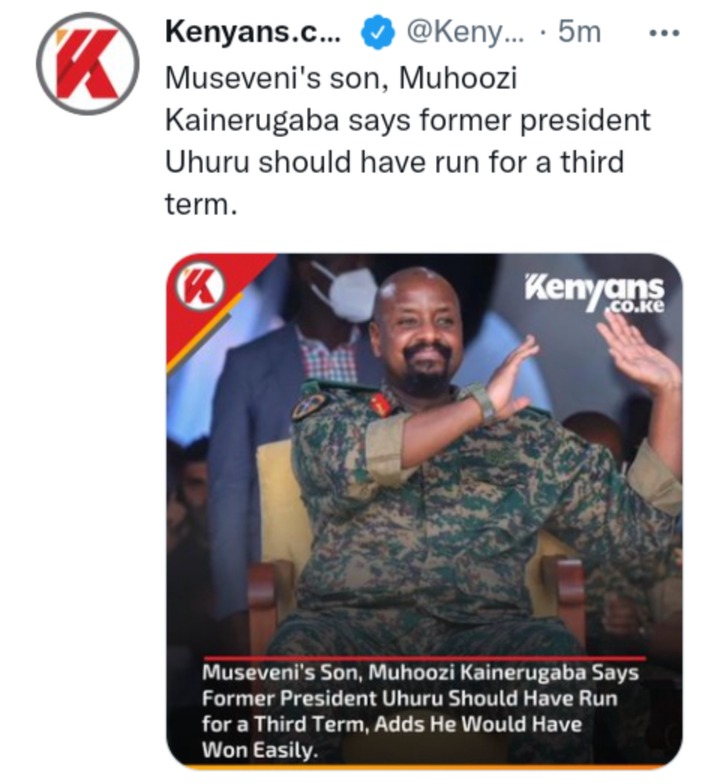Click the shoulder badge on the uniform
This screenshot has width=720, height=784.
click(308, 406)
